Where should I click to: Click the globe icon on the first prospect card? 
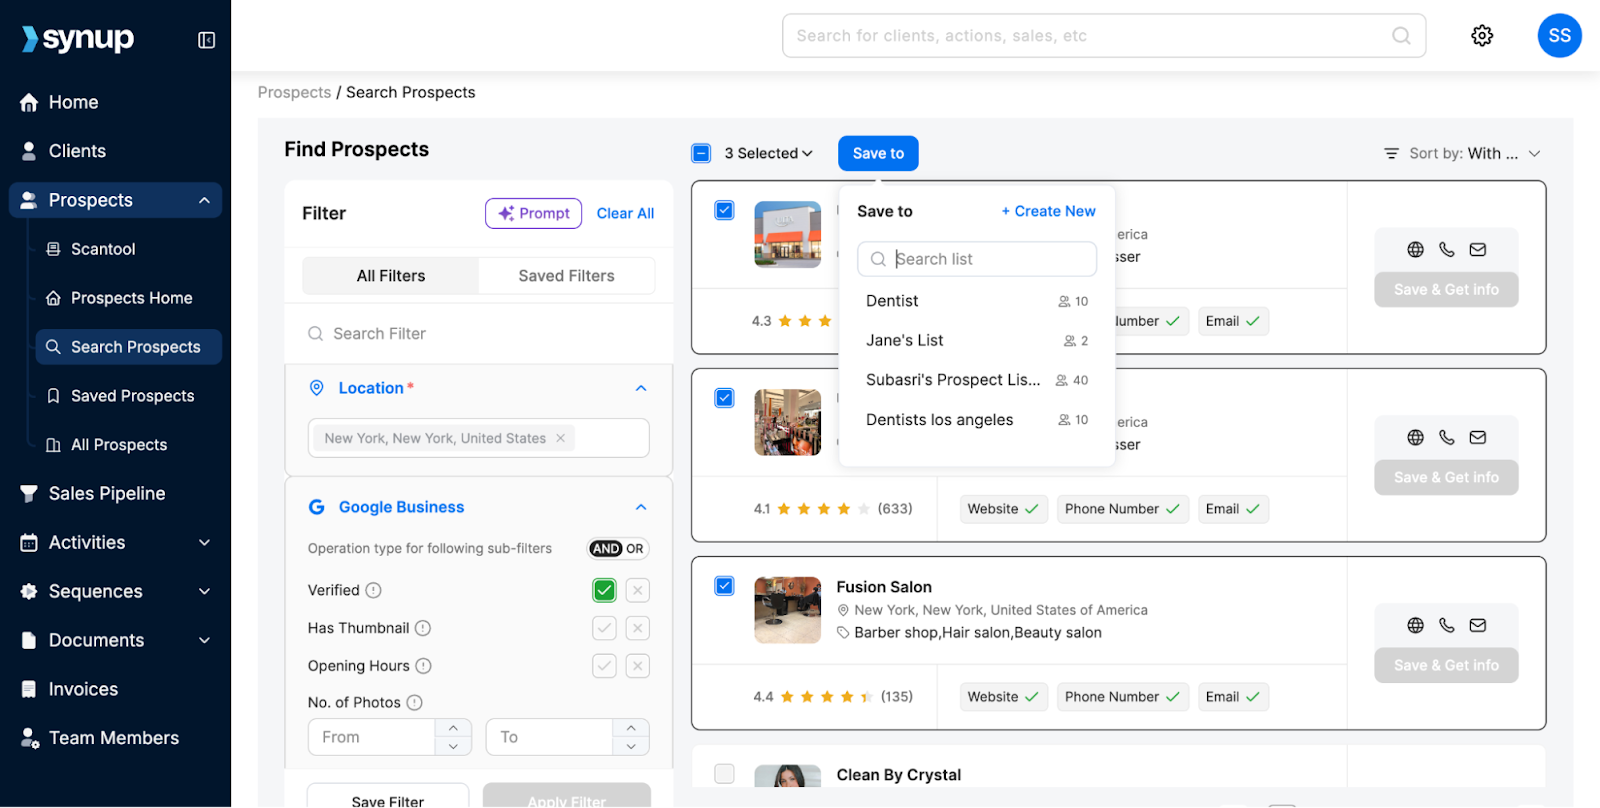pyautogui.click(x=1415, y=250)
